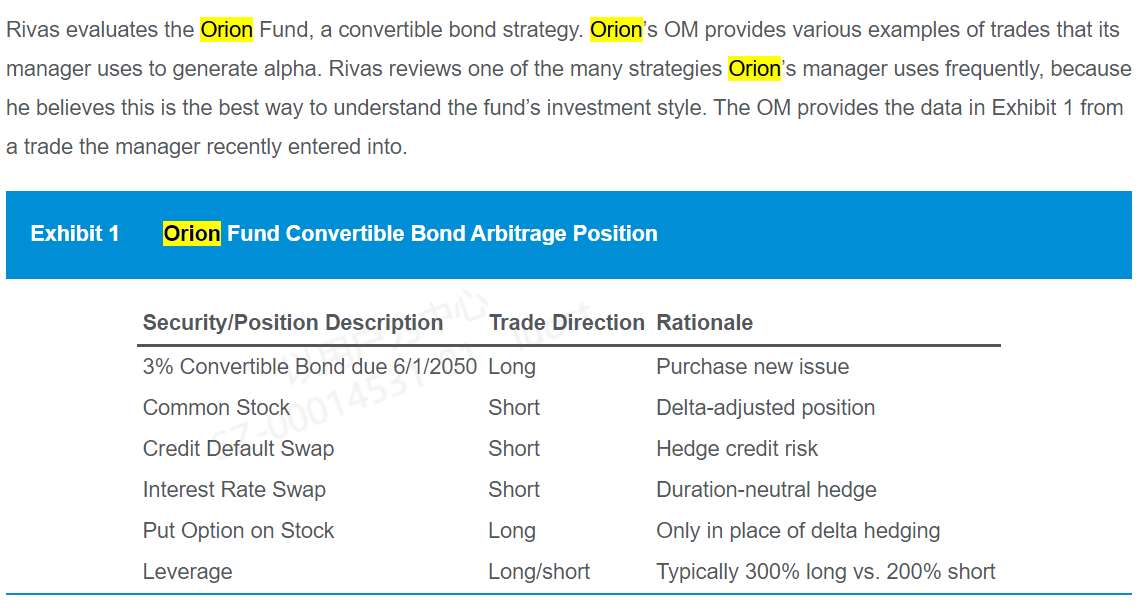
Task: Select the "Duration-neutral hedge" rationale text
Action: [x=766, y=490]
